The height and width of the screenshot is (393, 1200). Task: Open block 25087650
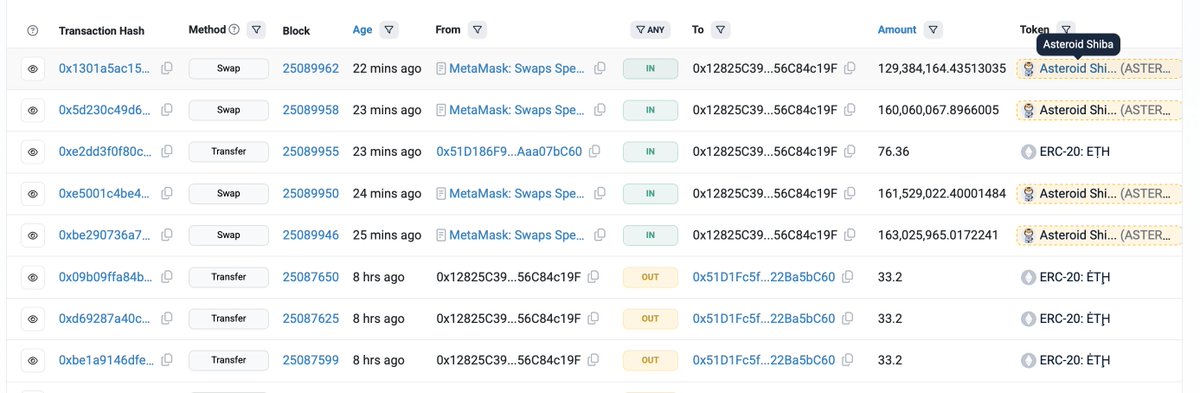coord(311,277)
